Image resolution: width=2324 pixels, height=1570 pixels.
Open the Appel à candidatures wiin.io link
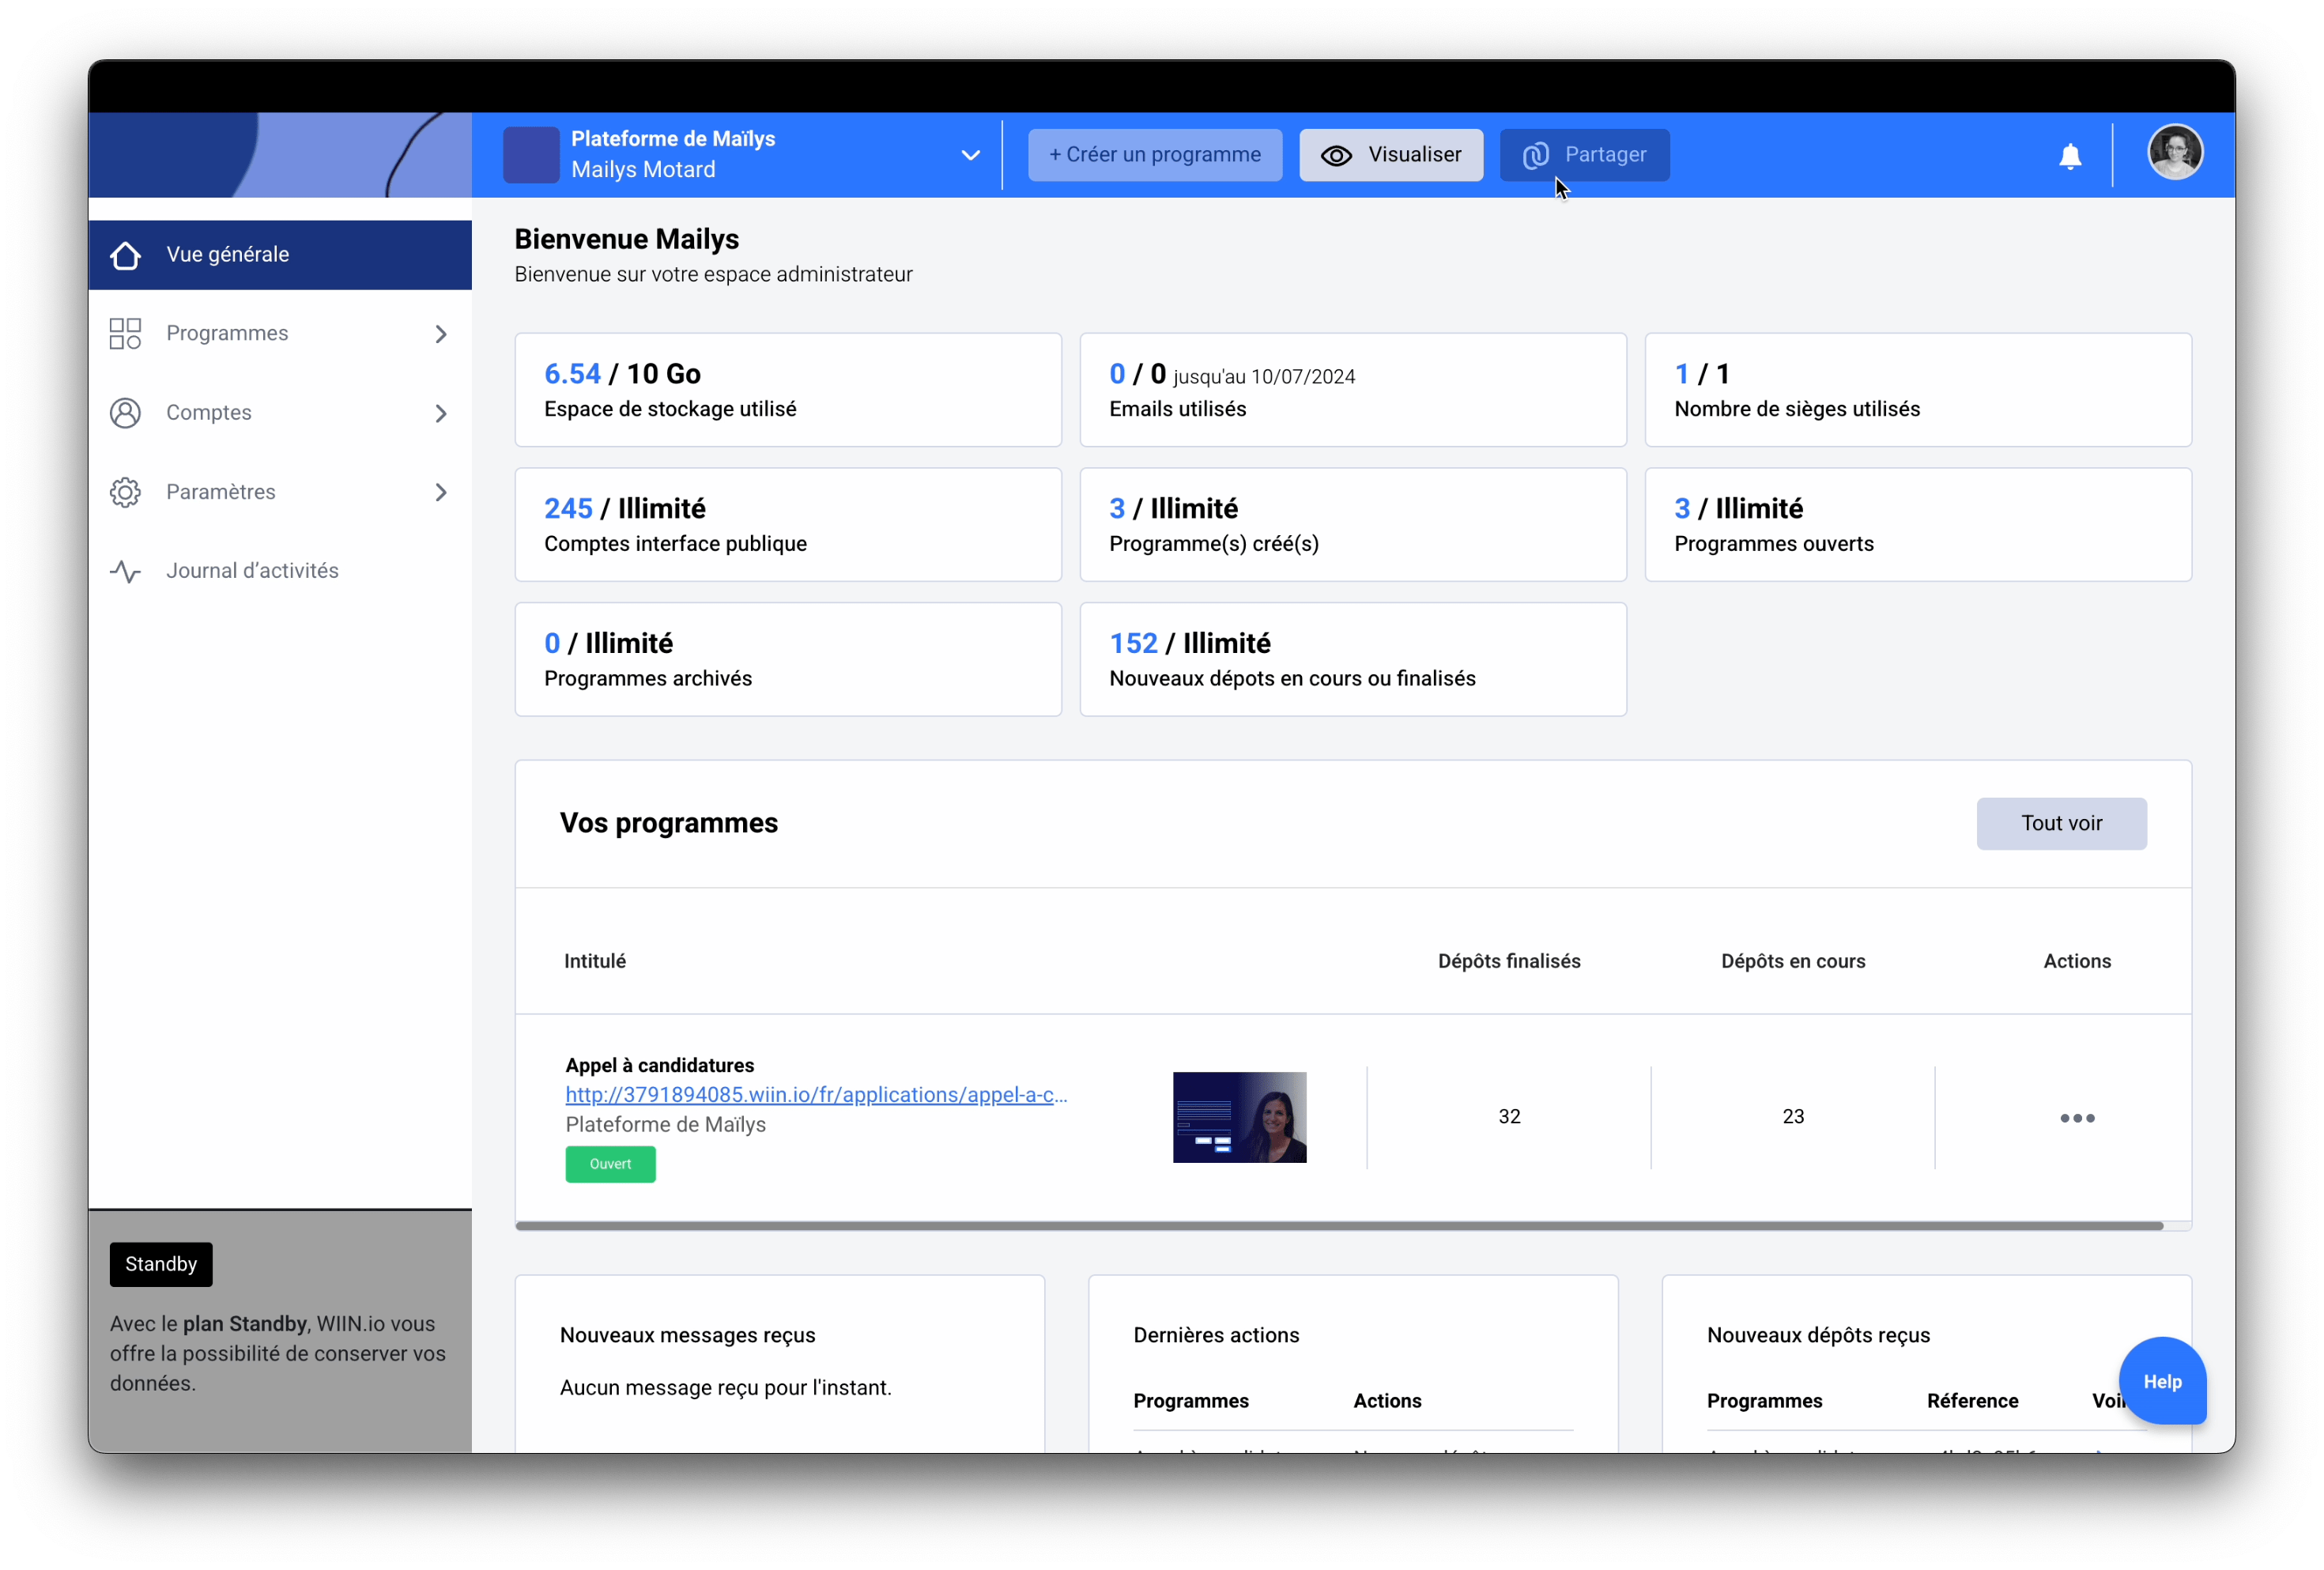coord(816,1095)
